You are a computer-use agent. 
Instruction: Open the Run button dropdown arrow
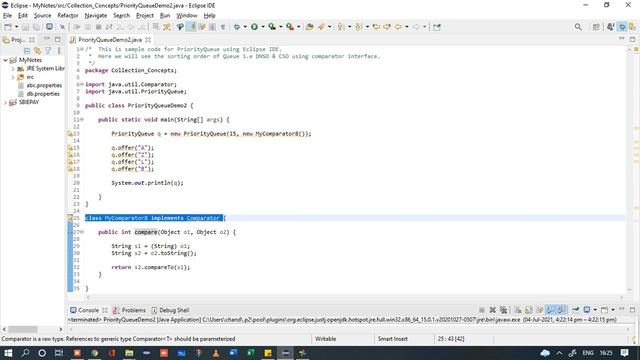[x=262, y=27]
